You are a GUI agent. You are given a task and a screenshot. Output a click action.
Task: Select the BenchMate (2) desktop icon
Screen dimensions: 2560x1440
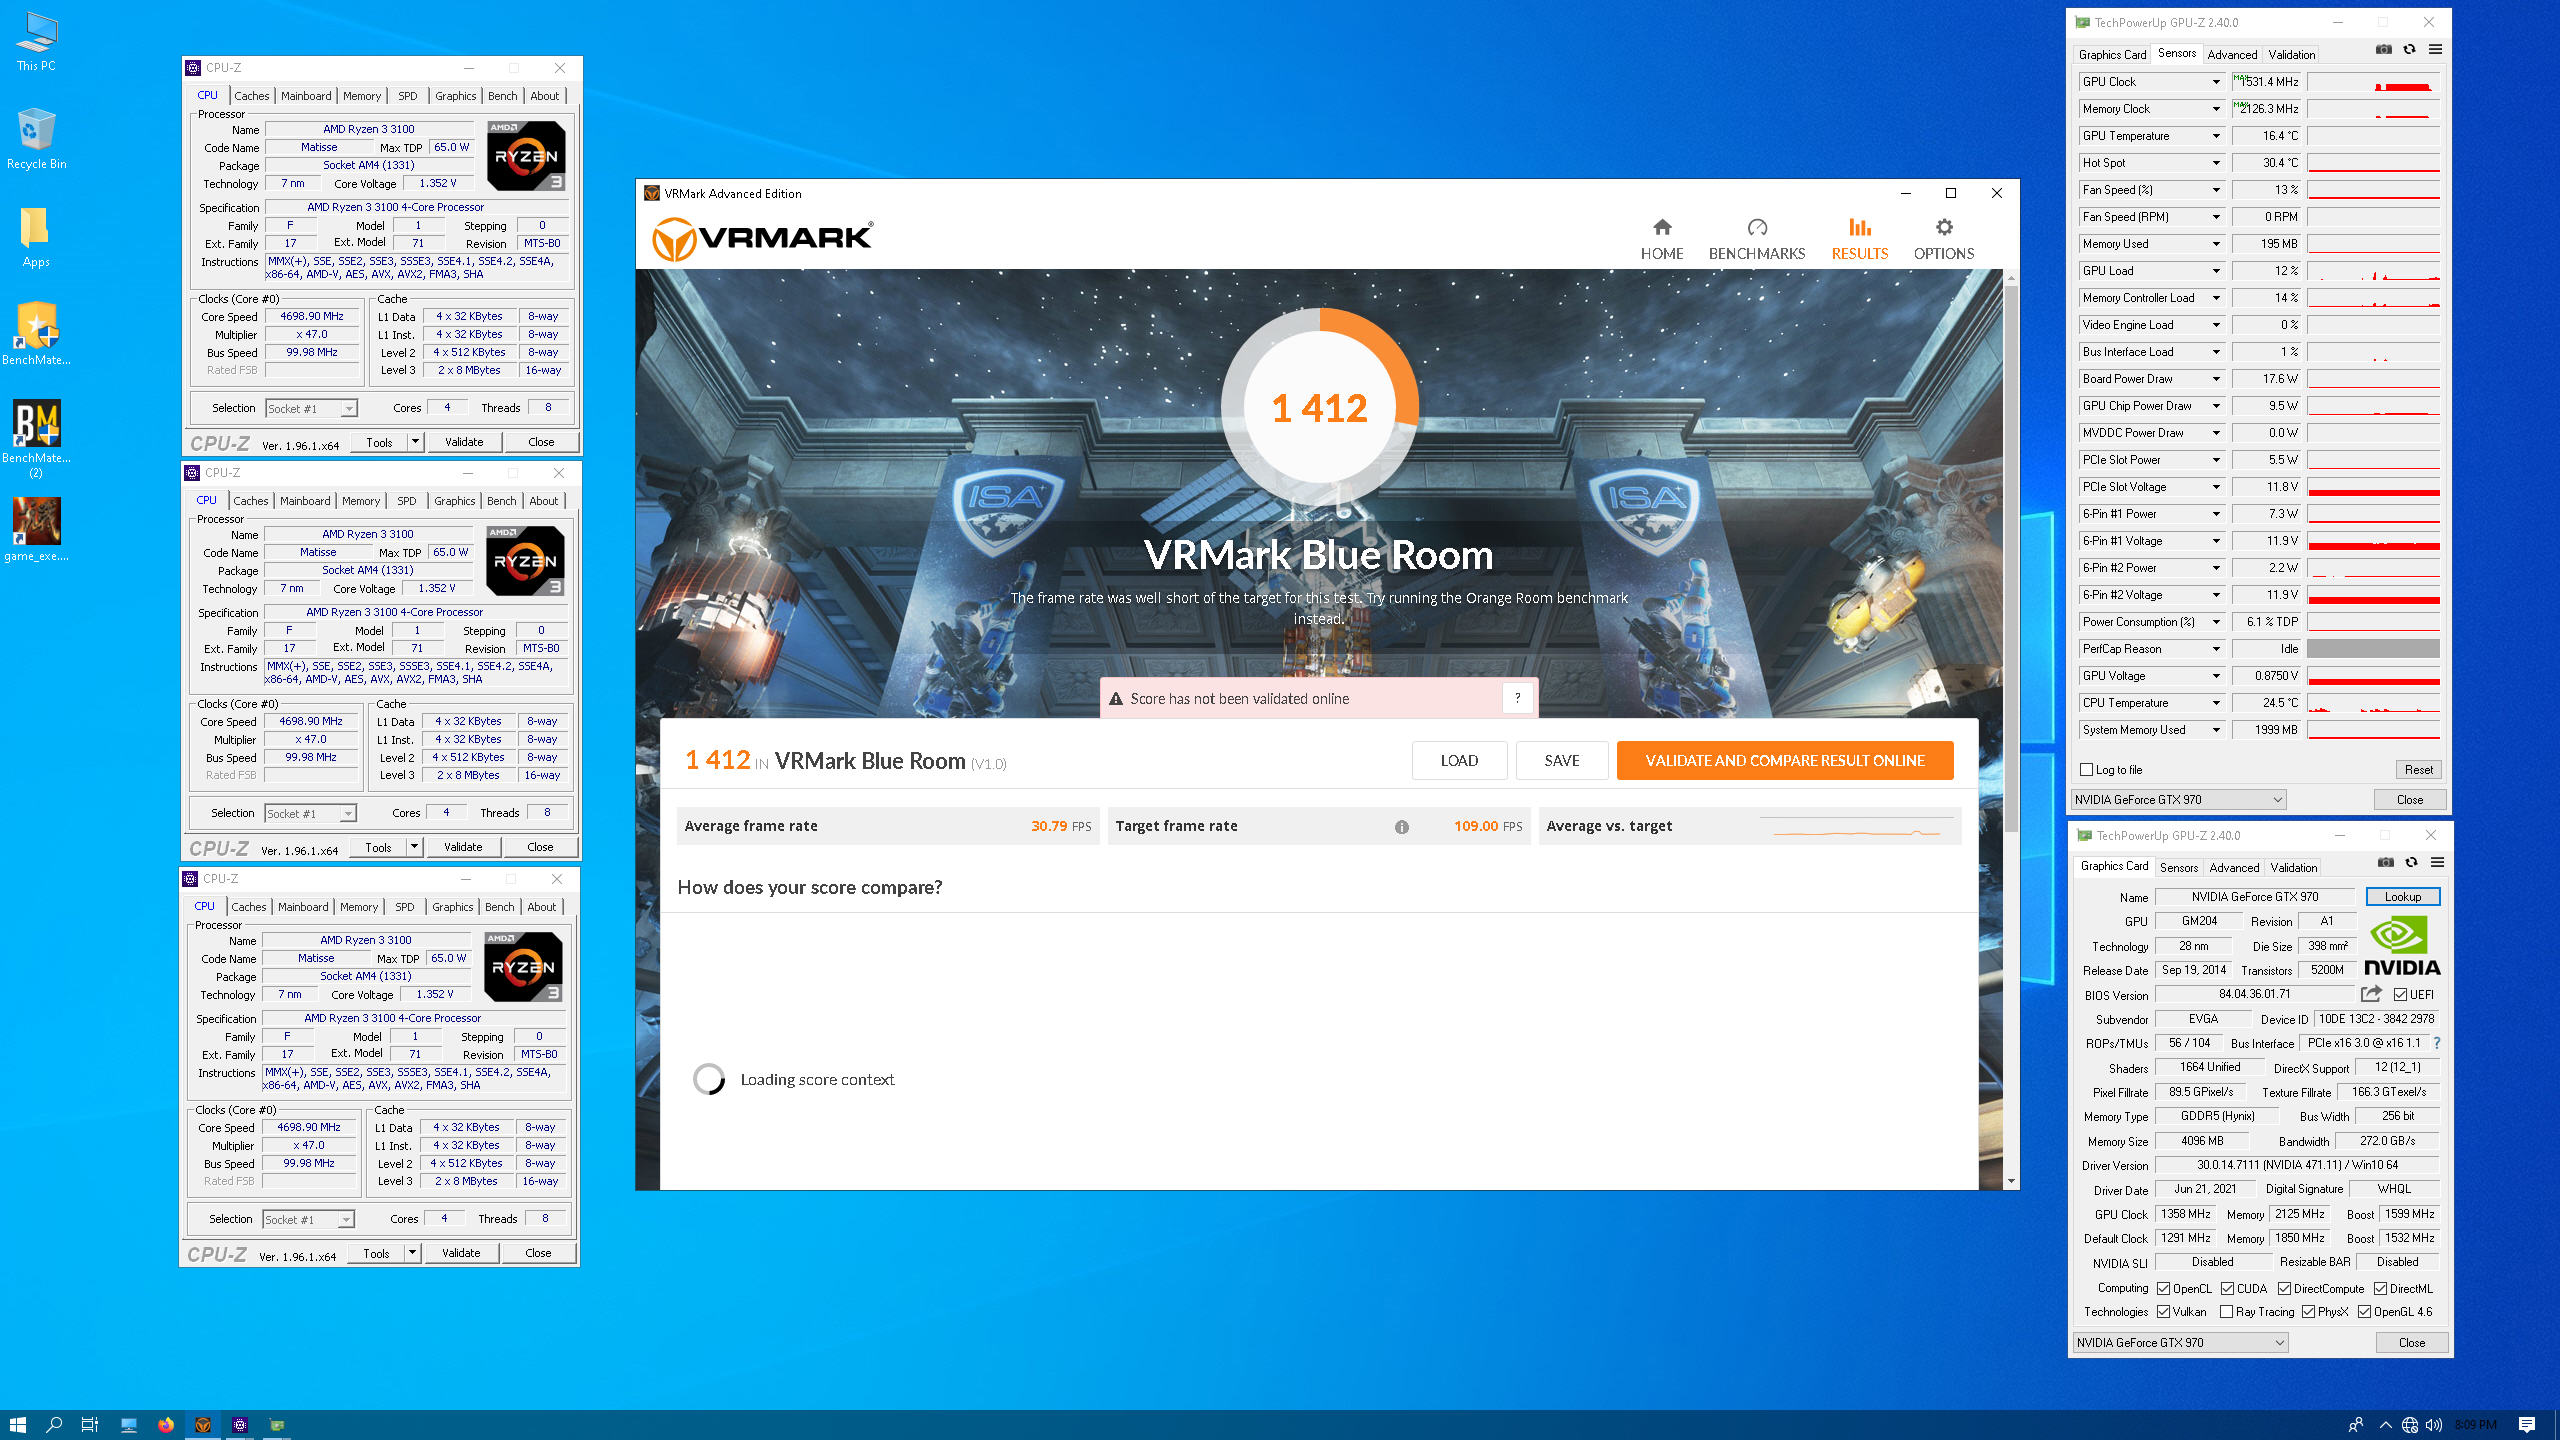coord(36,438)
